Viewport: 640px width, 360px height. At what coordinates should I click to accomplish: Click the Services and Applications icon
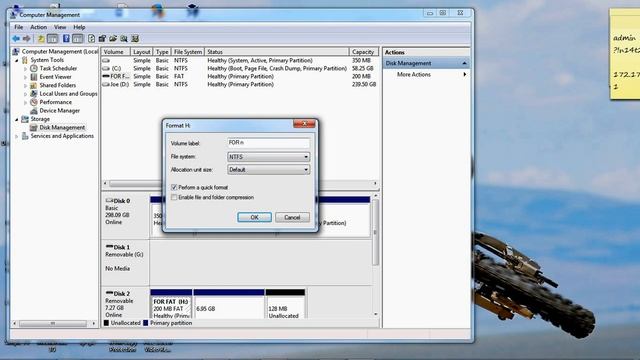[25, 136]
